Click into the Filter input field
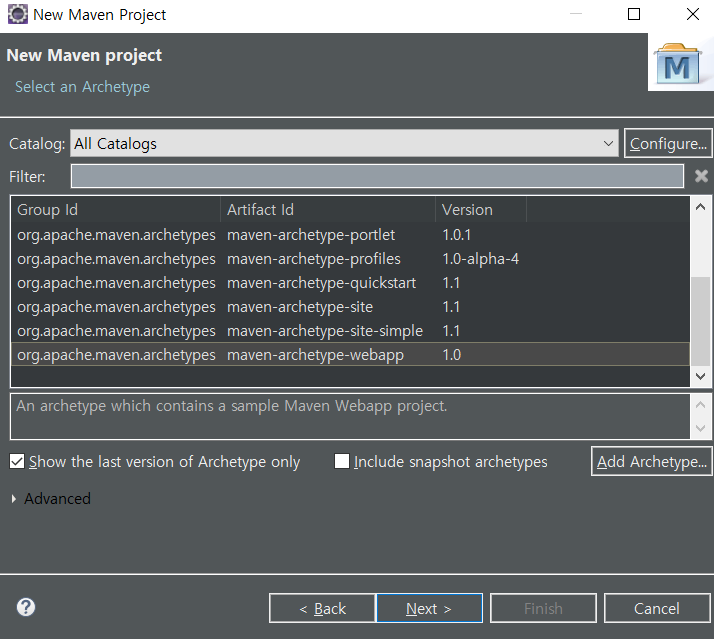Viewport: 714px width, 639px height. (x=377, y=176)
